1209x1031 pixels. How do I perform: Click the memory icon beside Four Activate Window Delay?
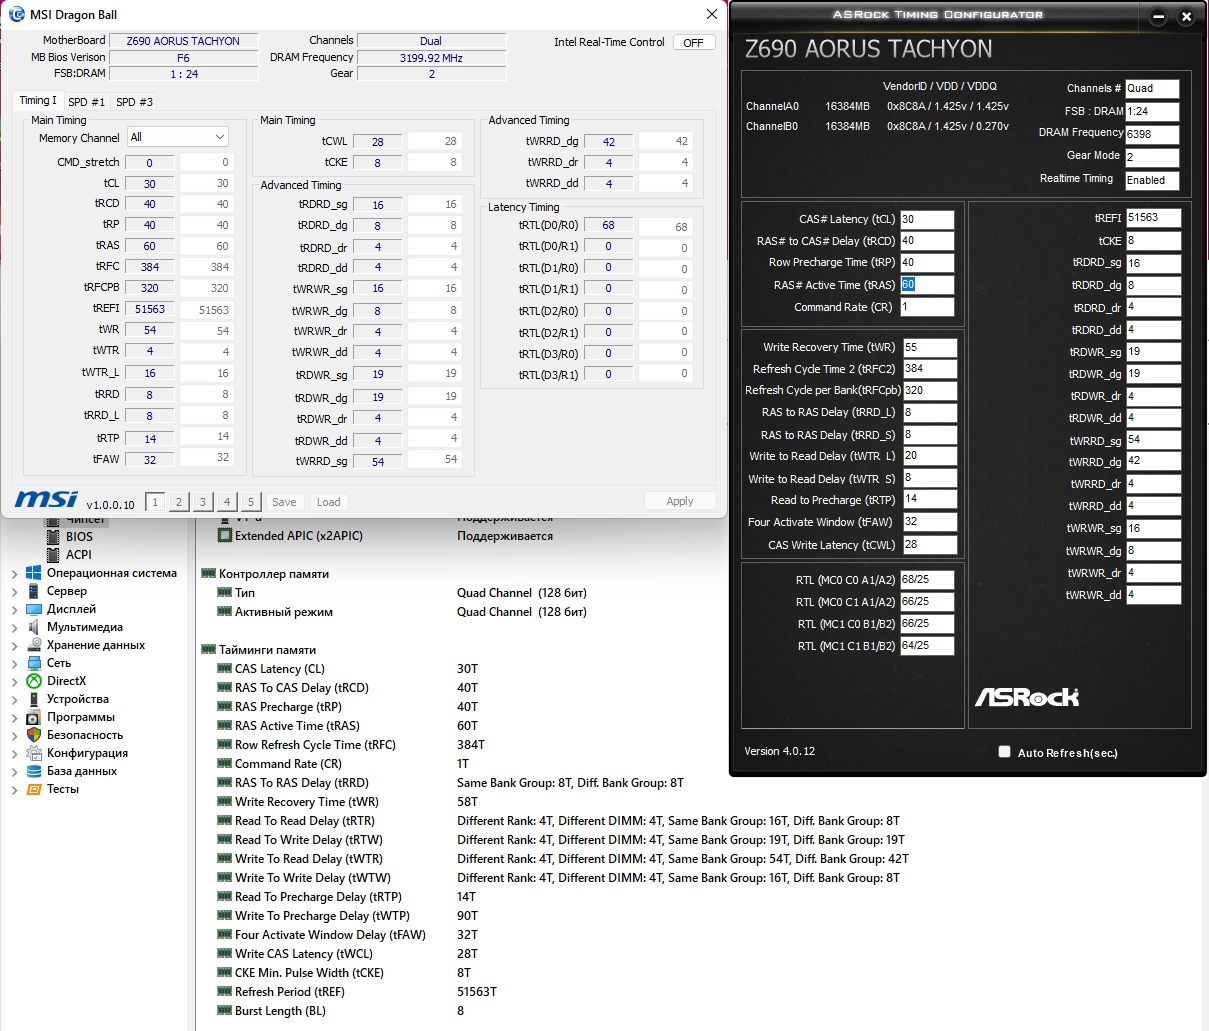(x=225, y=935)
